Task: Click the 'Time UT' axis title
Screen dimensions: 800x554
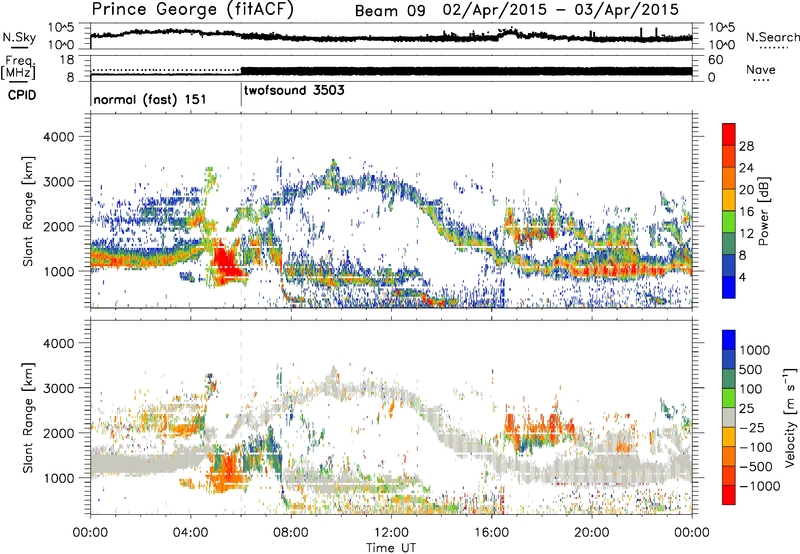Action: [391, 548]
